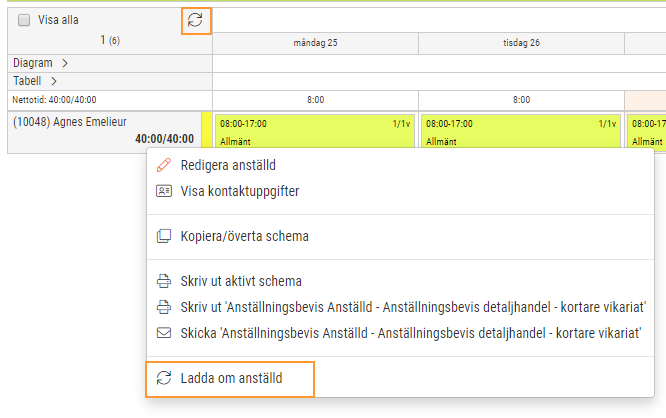
Task: Expand the Diagram section
Action: (x=64, y=63)
